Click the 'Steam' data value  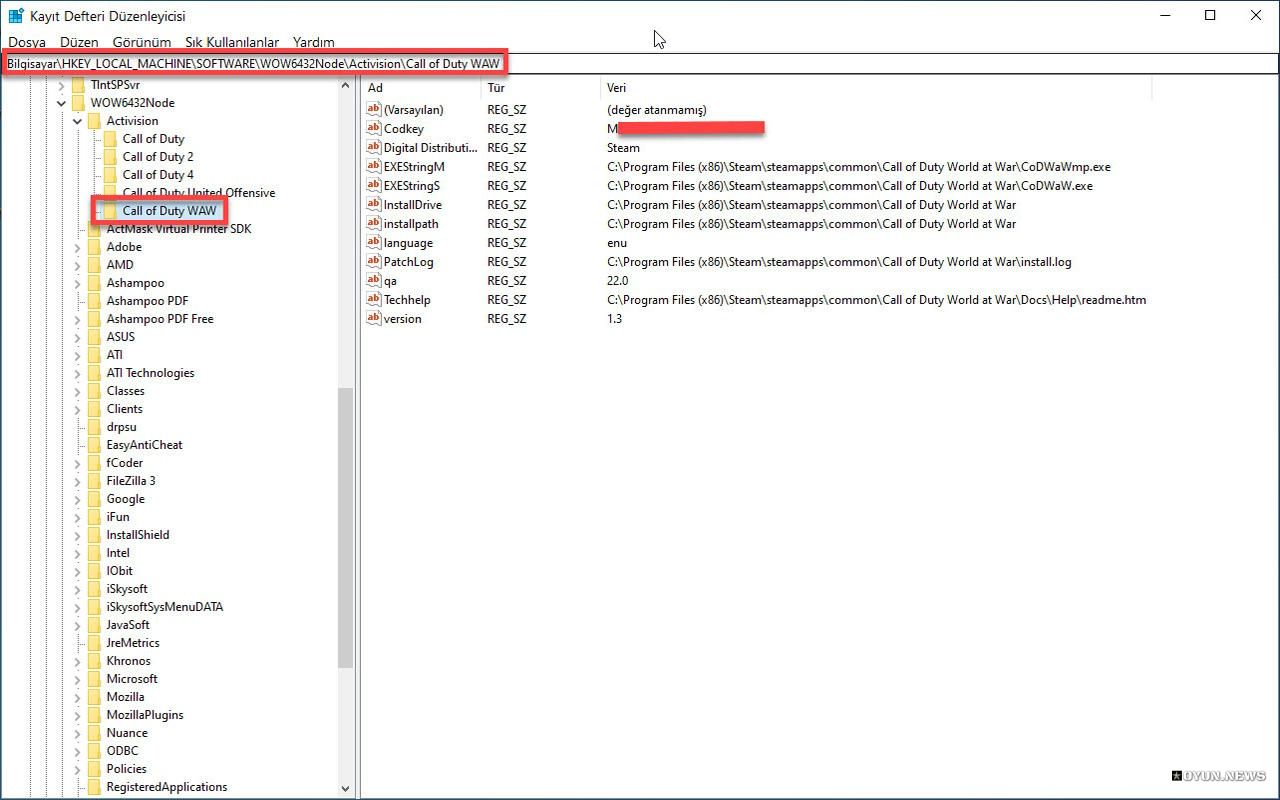point(623,148)
